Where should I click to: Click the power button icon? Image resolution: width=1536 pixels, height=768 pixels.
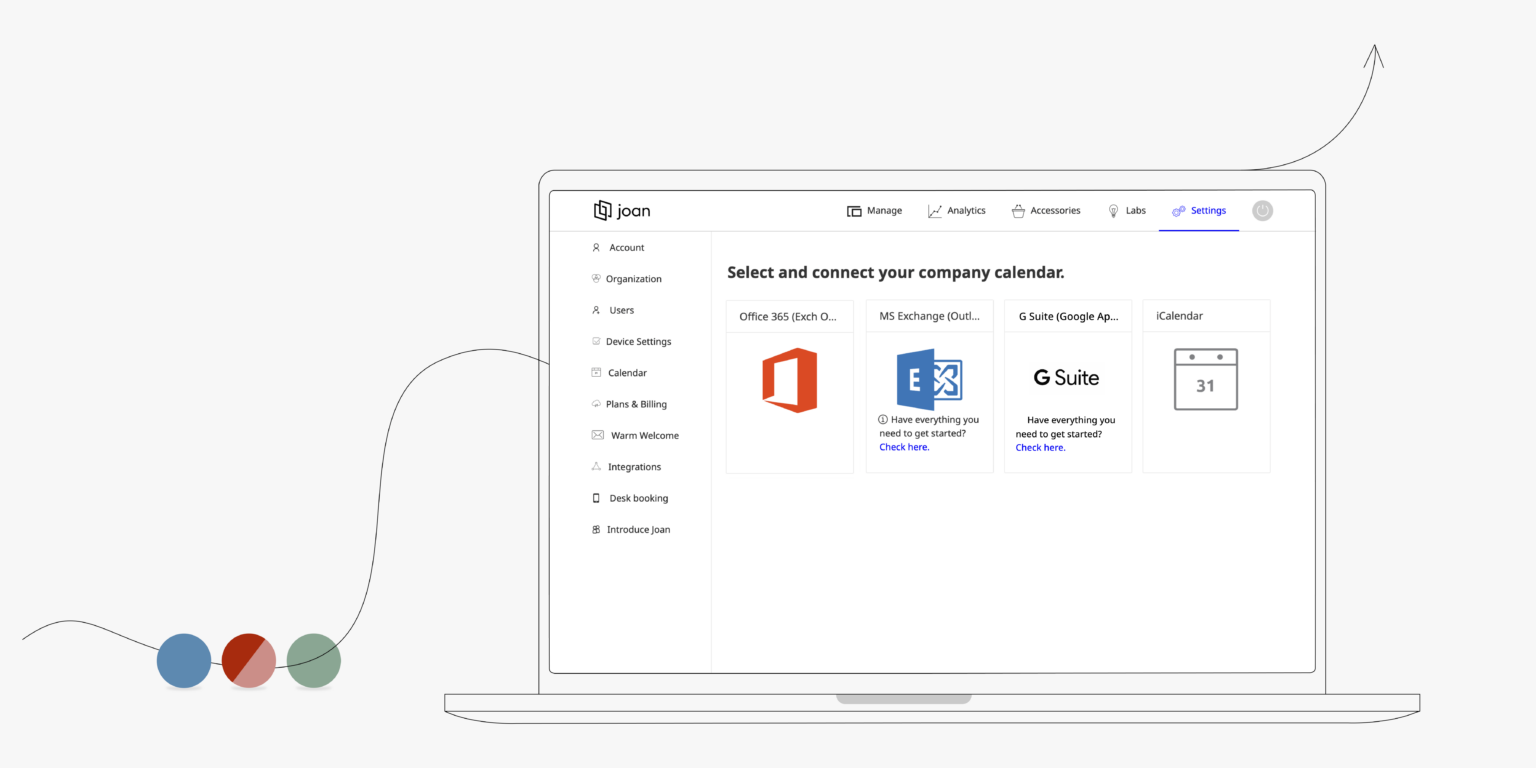pyautogui.click(x=1262, y=211)
